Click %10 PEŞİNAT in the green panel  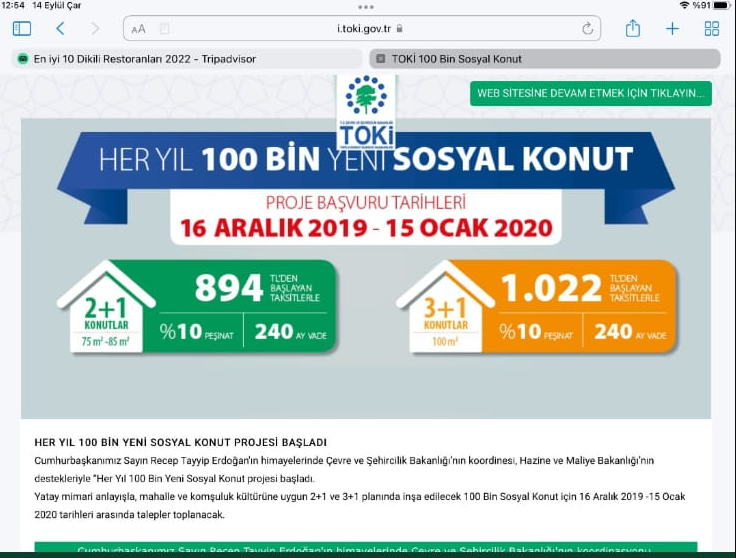point(196,332)
